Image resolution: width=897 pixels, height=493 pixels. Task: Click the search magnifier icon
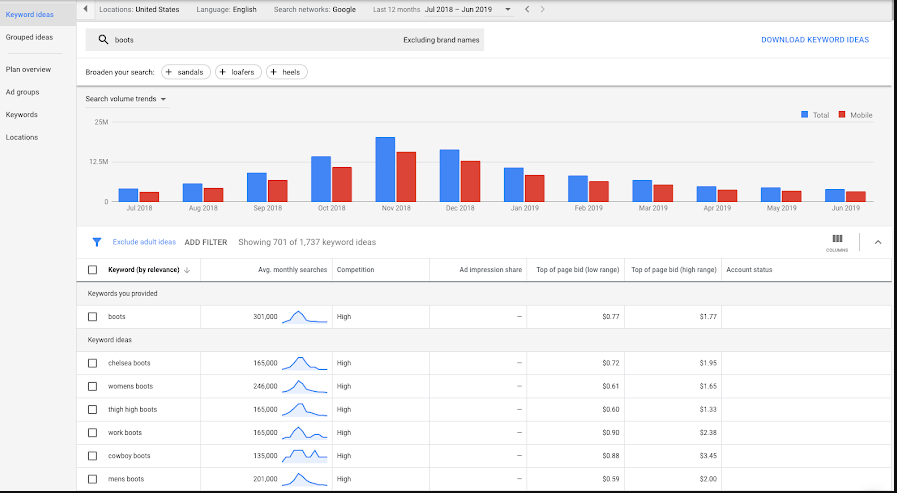tap(103, 39)
